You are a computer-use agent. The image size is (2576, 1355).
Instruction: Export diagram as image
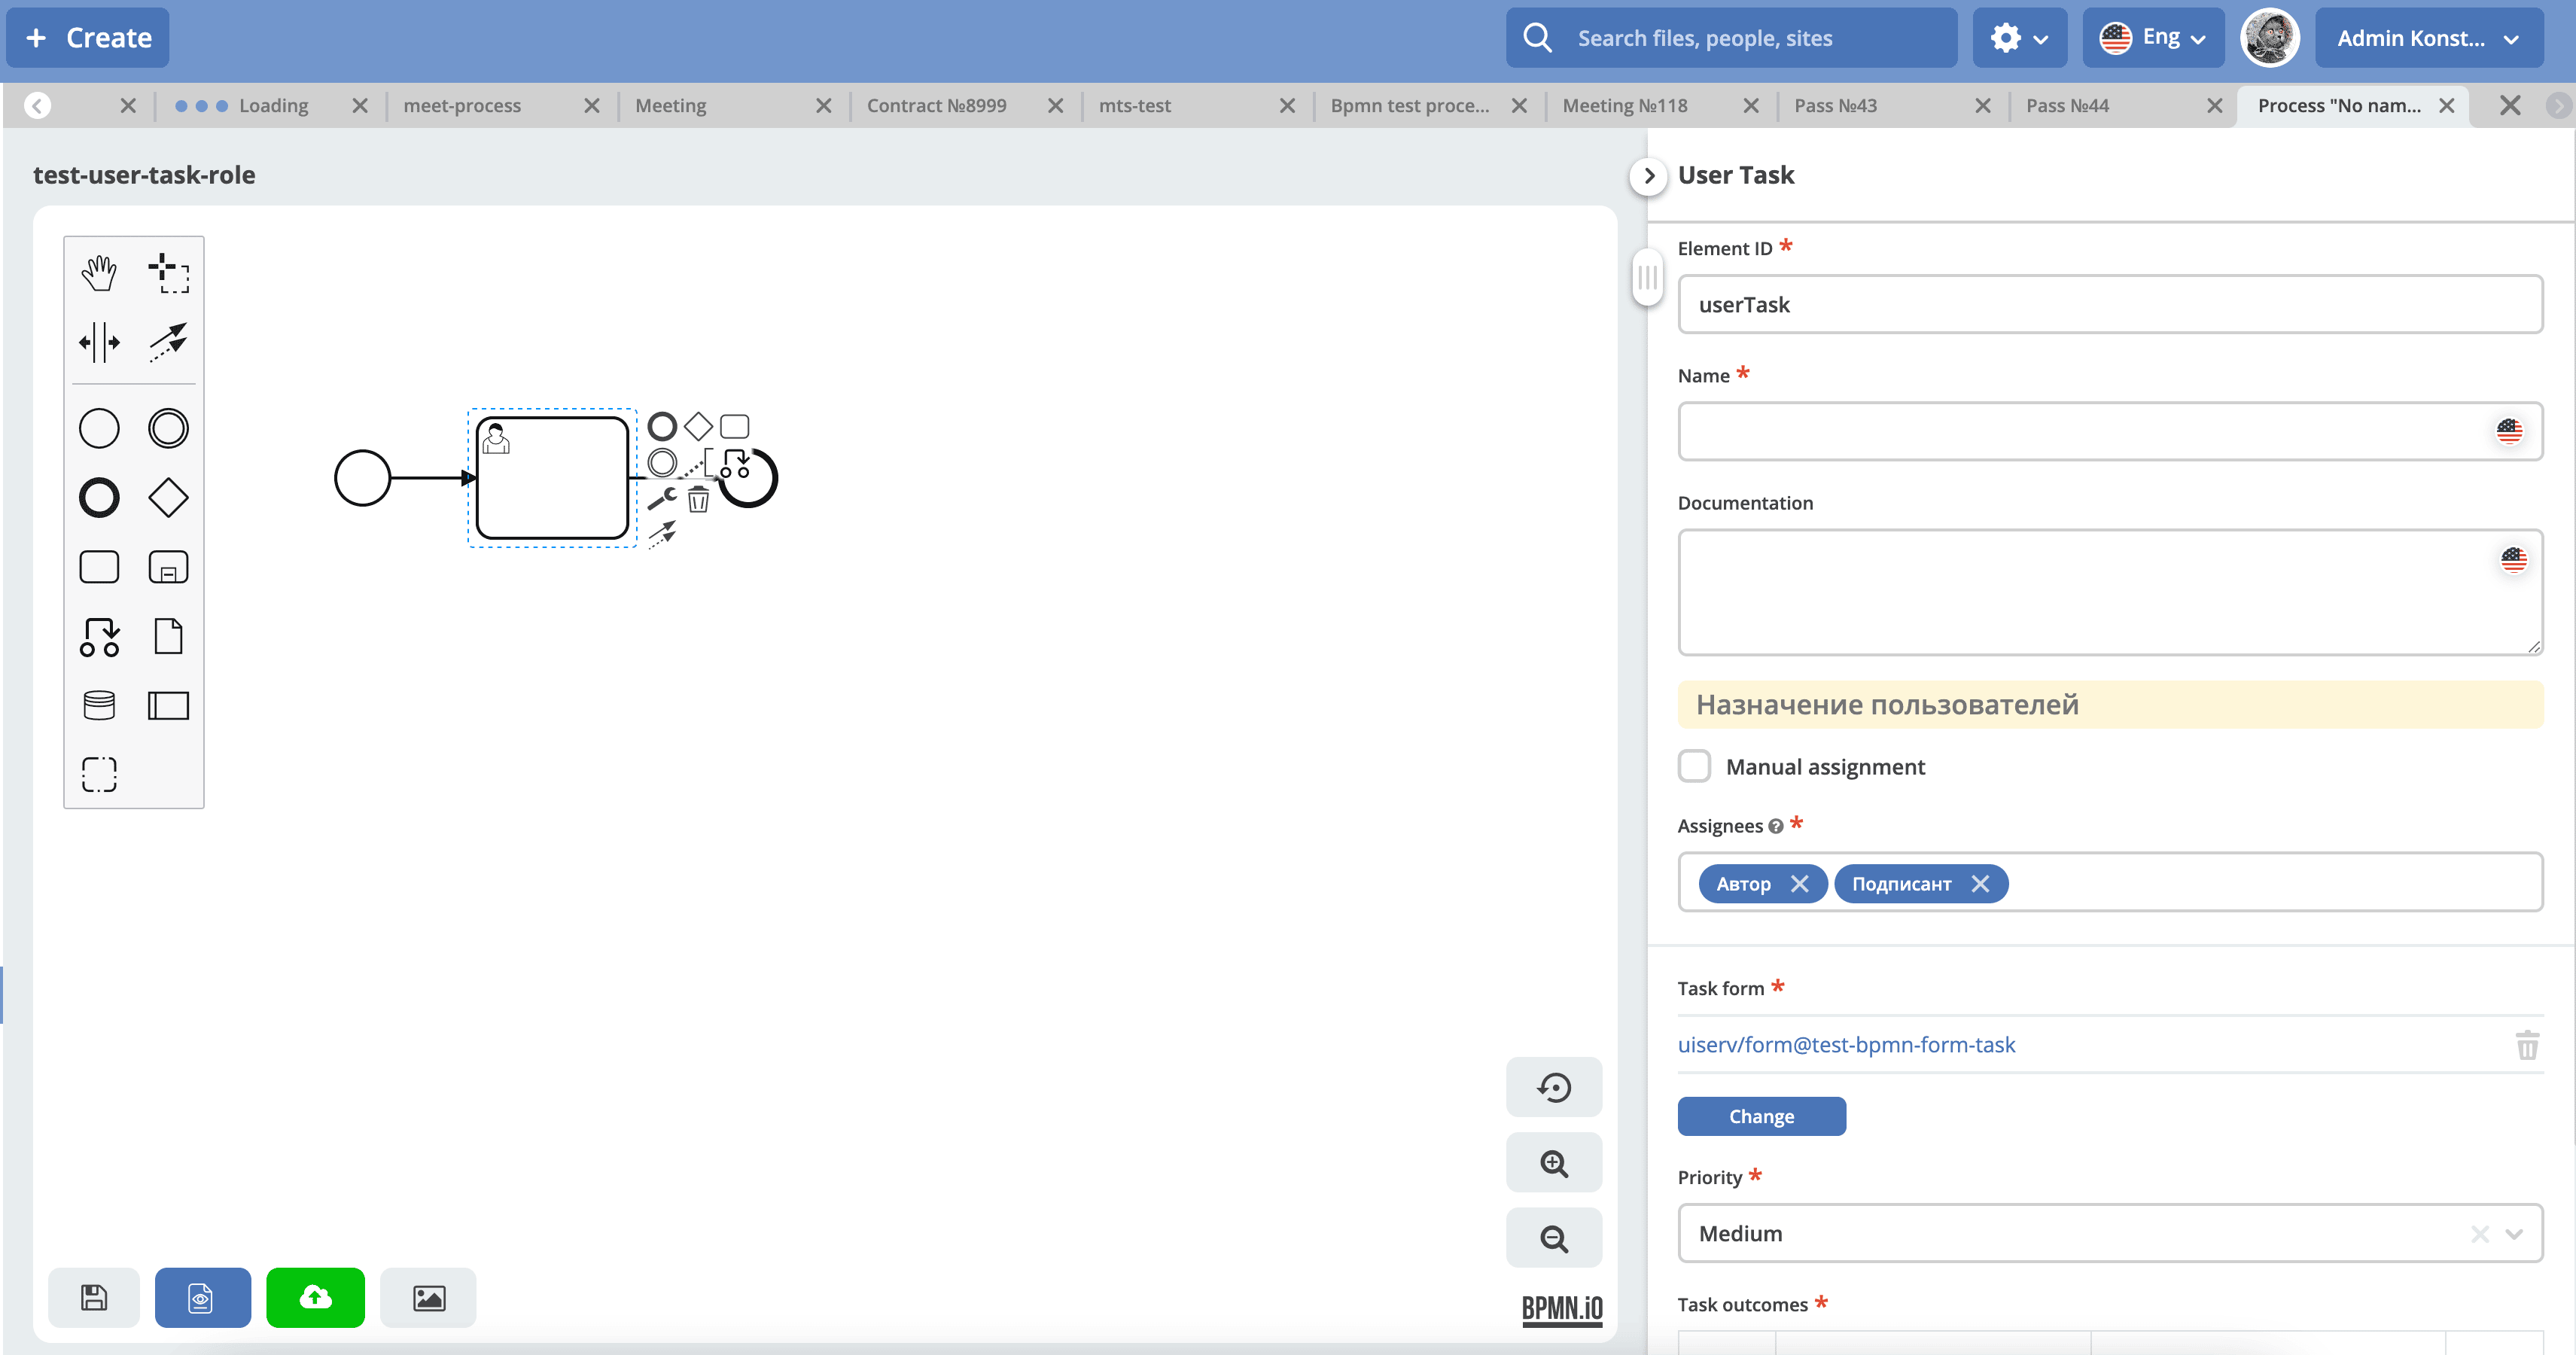[x=428, y=1297]
